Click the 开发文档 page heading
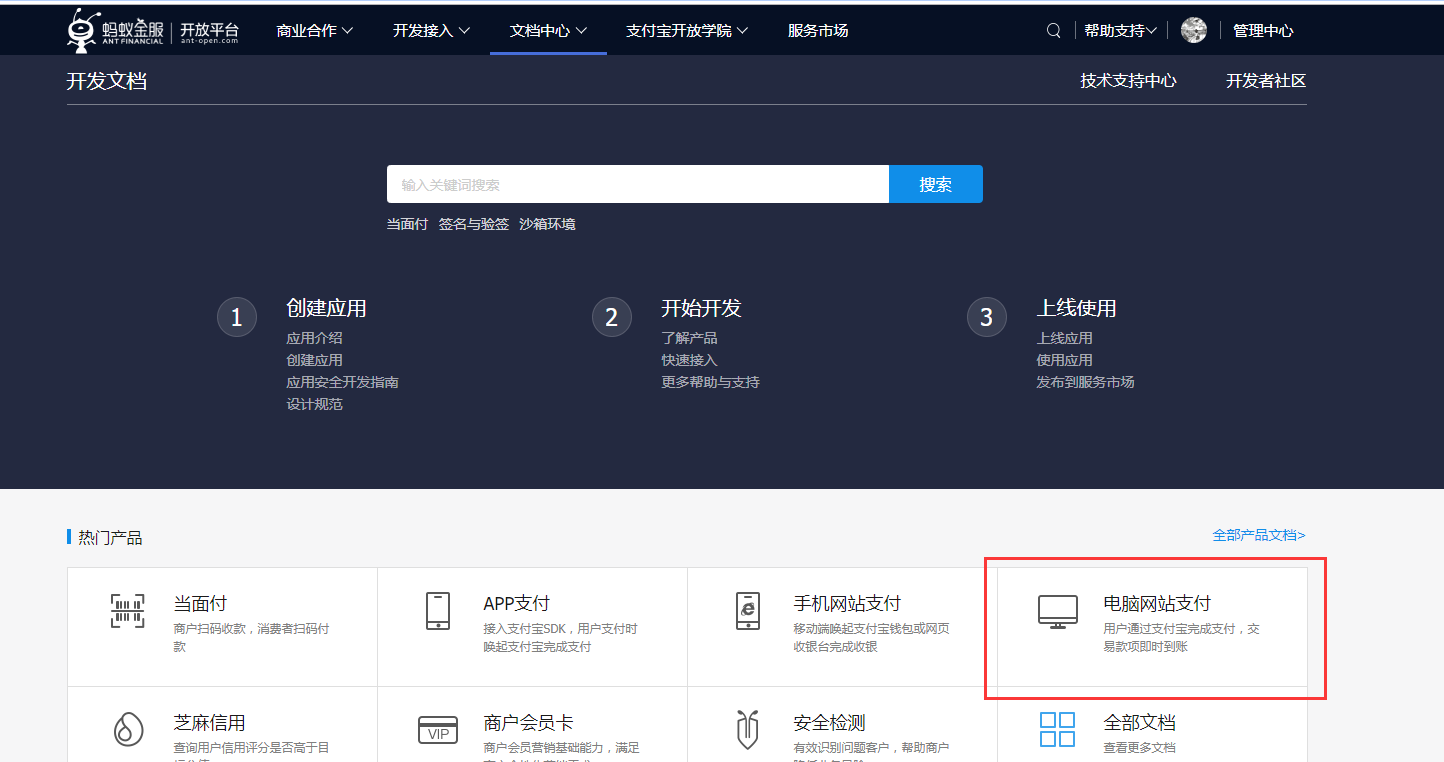 [107, 81]
